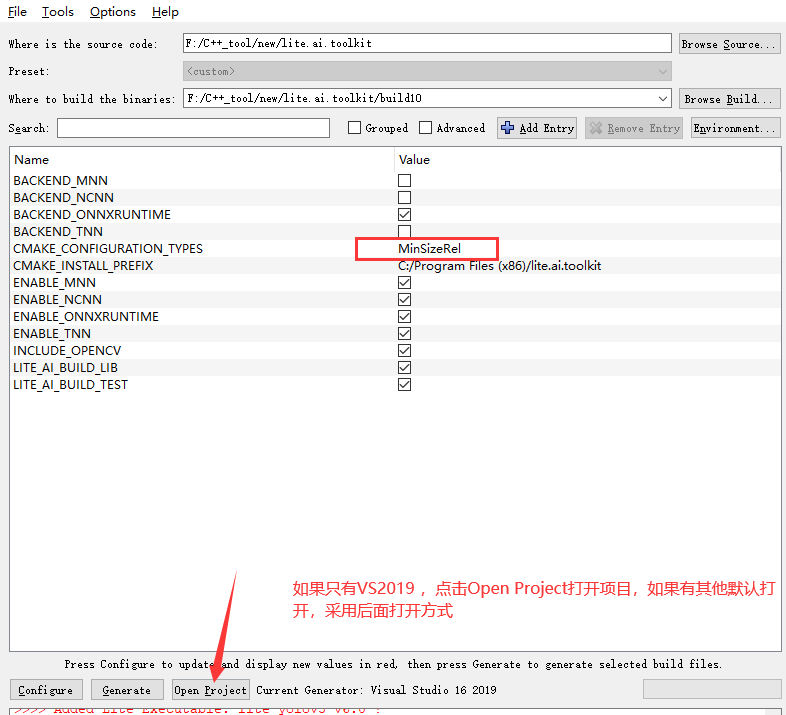786x715 pixels.
Task: Select BACKEND_ONNXRUNTIME row name
Action: click(x=92, y=215)
